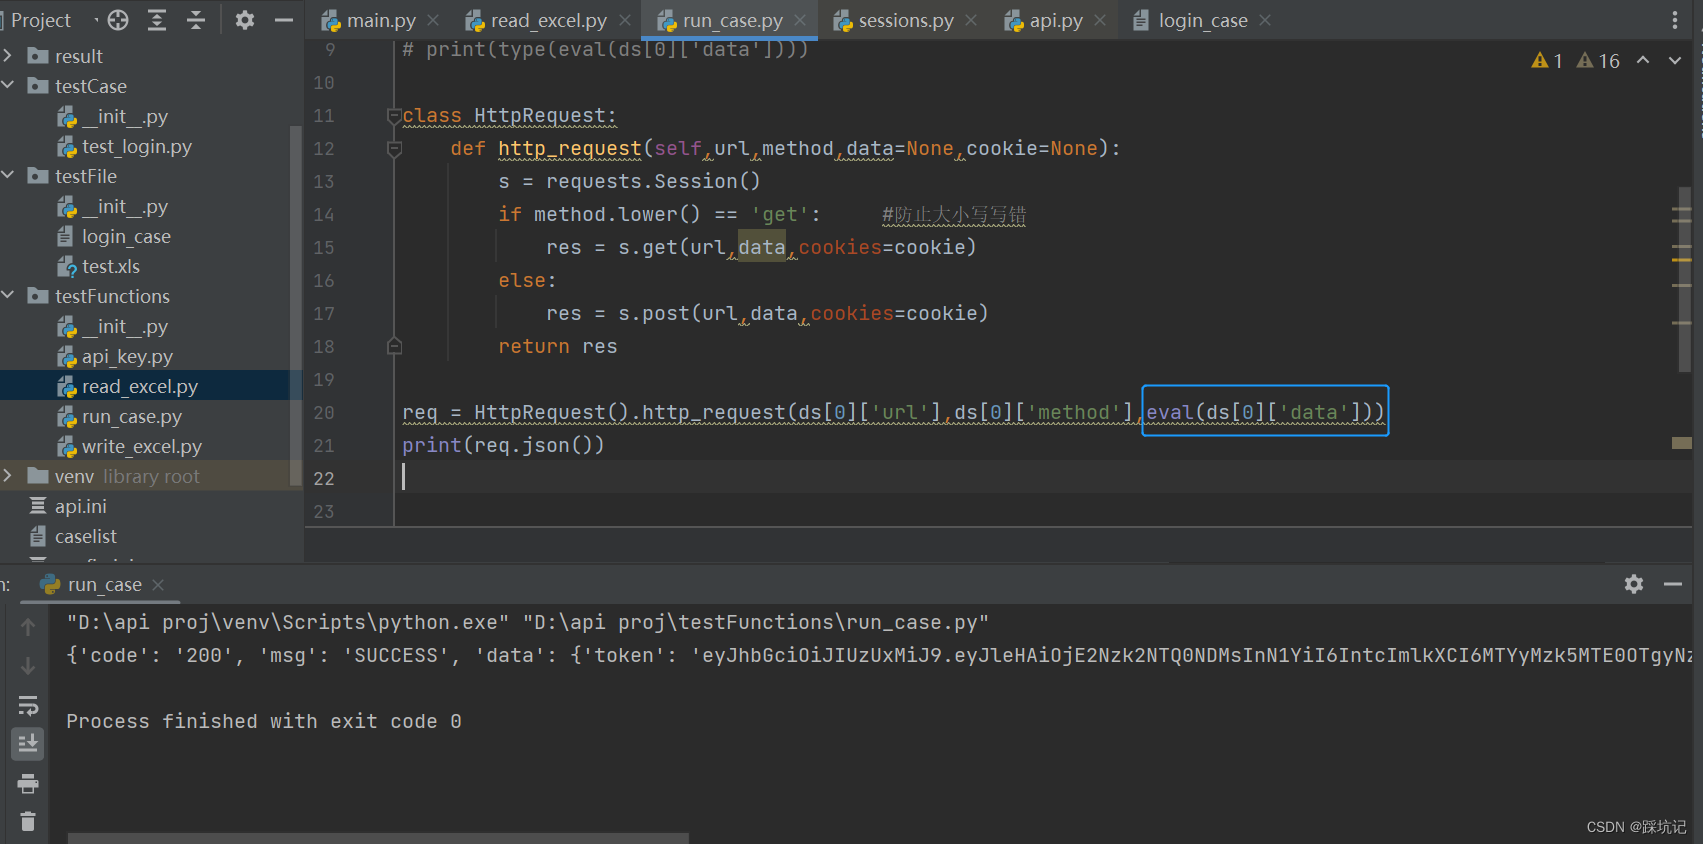Screen dimensions: 1703x844
Task: Click 'Process finished with exit code 0' text
Action: tap(264, 721)
